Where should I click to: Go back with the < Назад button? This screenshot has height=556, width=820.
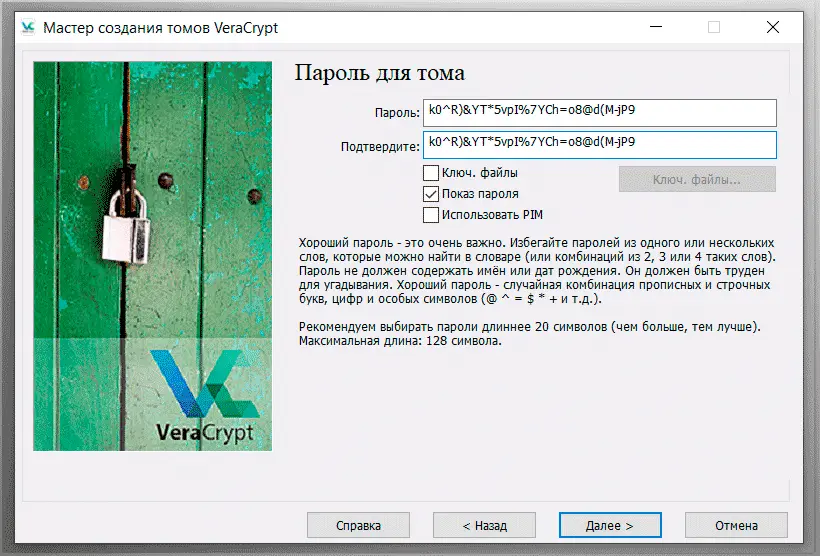click(x=484, y=525)
